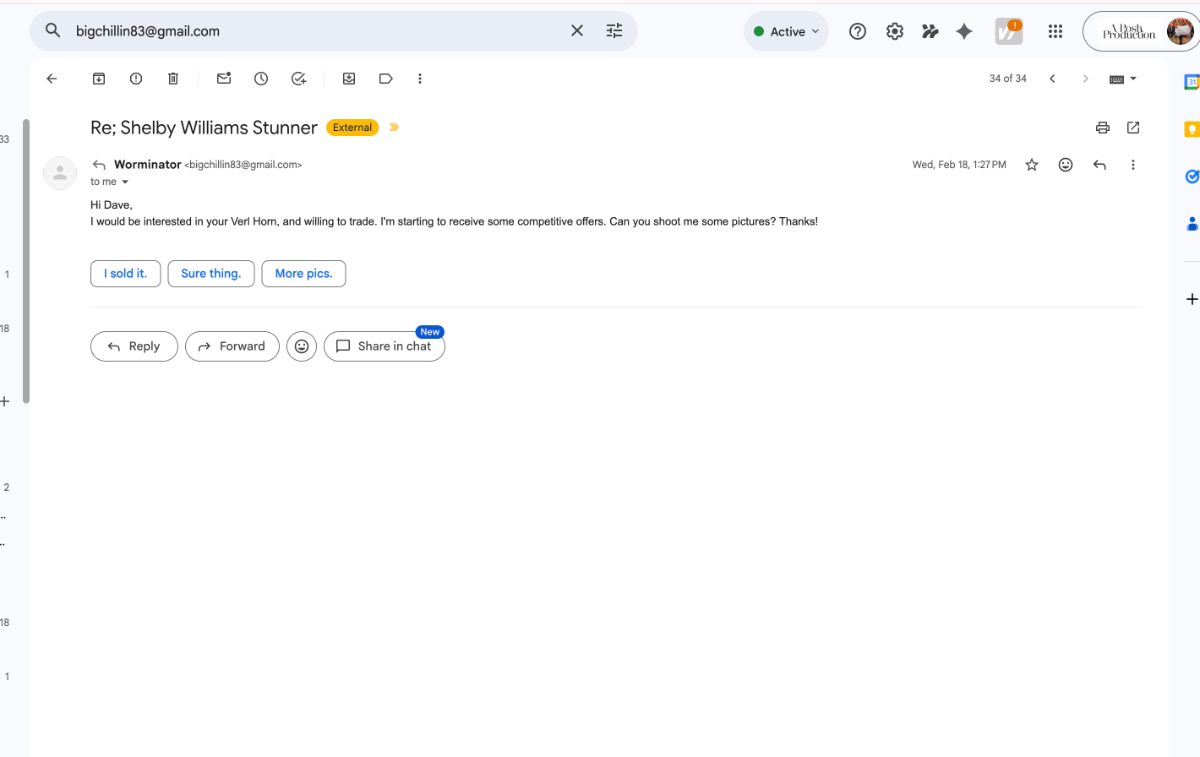This screenshot has height=757, width=1200.
Task: Open Google Calendar in side panel
Action: pyautogui.click(x=1191, y=82)
